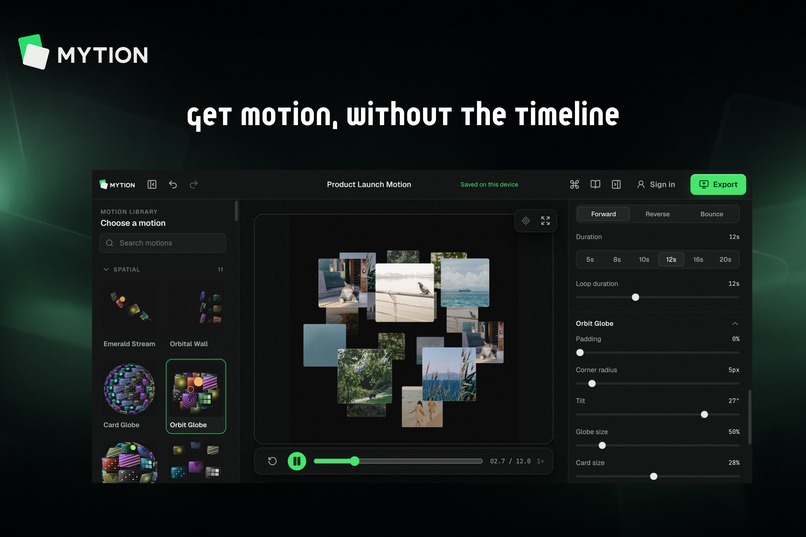Click the recenter target icon on canvas
Image resolution: width=806 pixels, height=537 pixels.
click(x=526, y=221)
